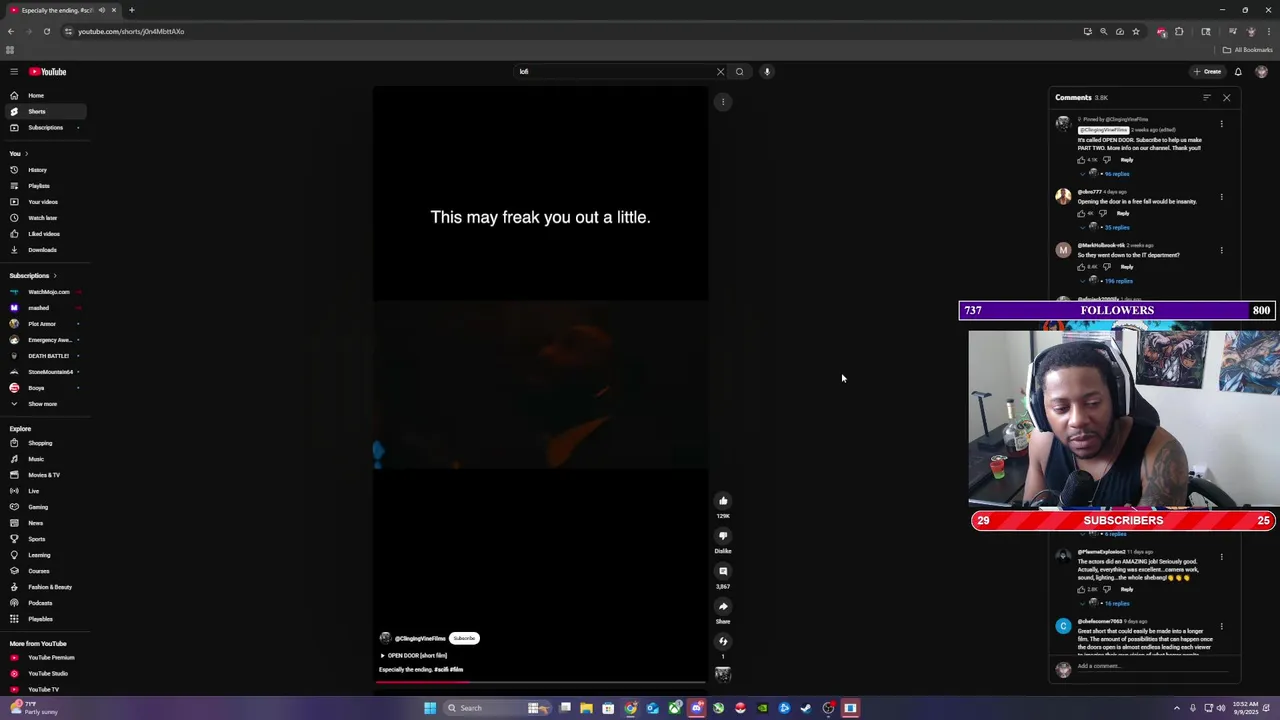Open options for the free fall comment
This screenshot has width=1280, height=720.
pyautogui.click(x=1221, y=197)
